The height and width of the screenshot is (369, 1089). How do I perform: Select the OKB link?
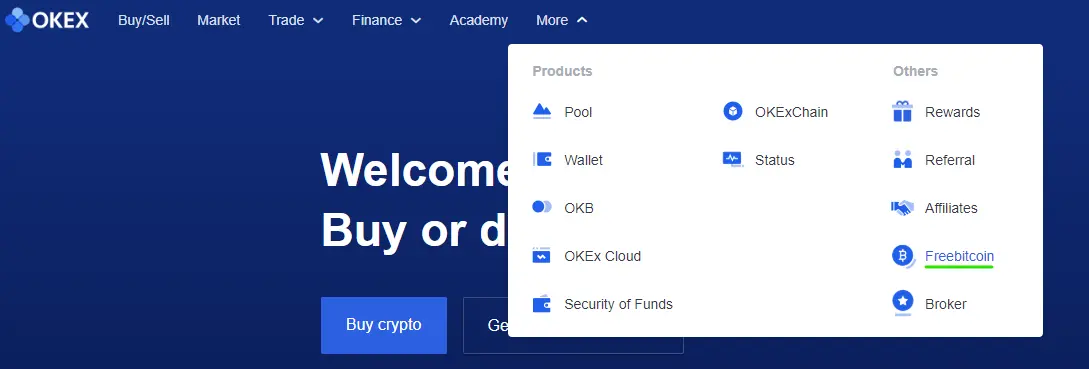tap(579, 208)
